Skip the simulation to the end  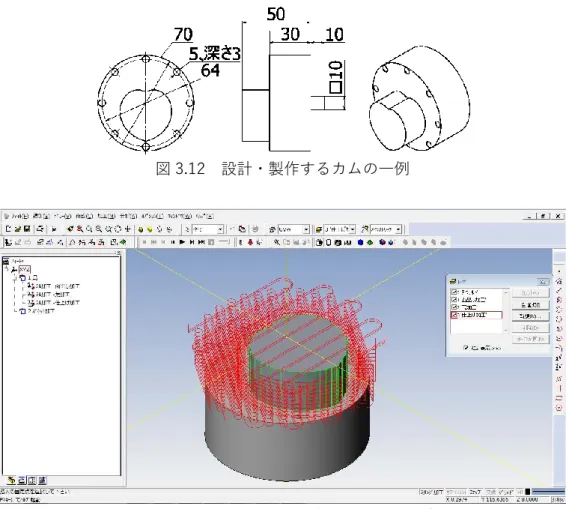click(x=201, y=242)
